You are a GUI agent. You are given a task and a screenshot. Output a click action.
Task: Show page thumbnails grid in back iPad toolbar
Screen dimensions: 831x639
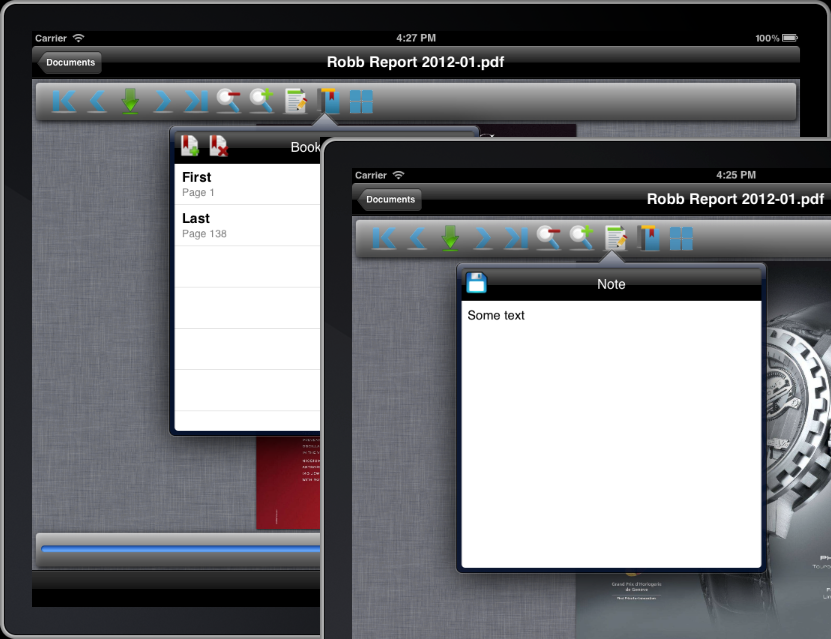click(x=361, y=102)
